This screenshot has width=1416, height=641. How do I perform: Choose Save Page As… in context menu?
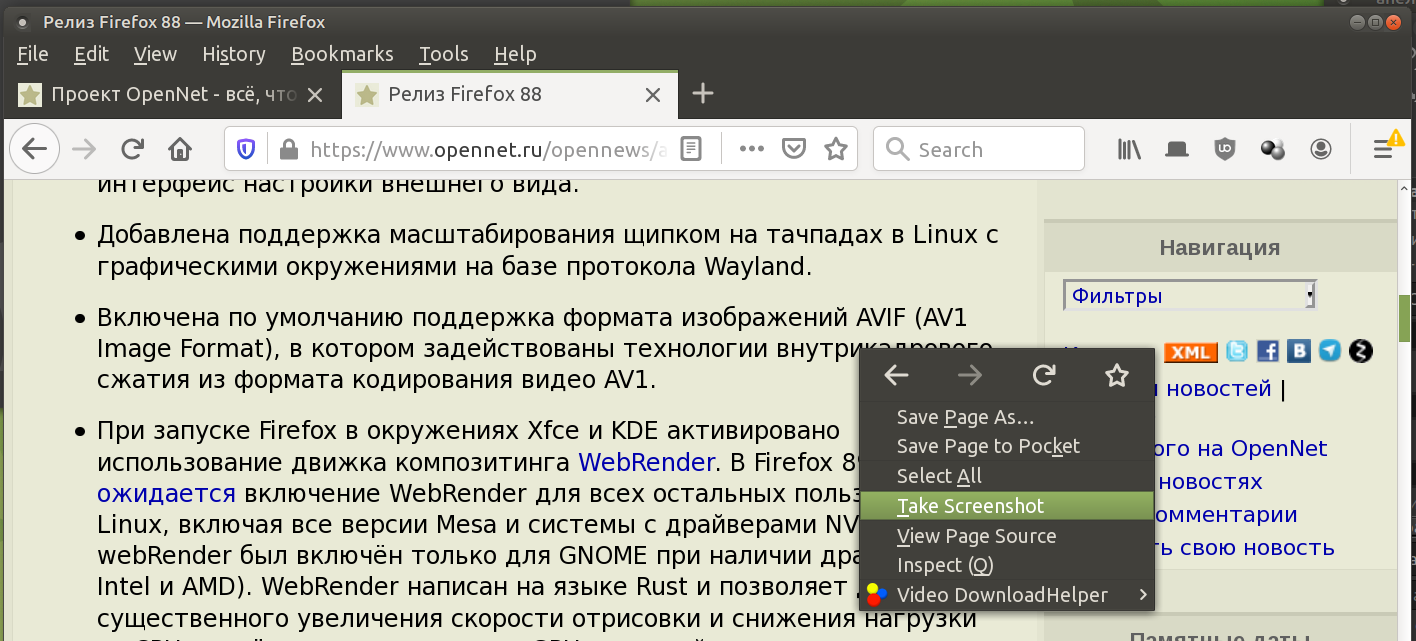1007,417
